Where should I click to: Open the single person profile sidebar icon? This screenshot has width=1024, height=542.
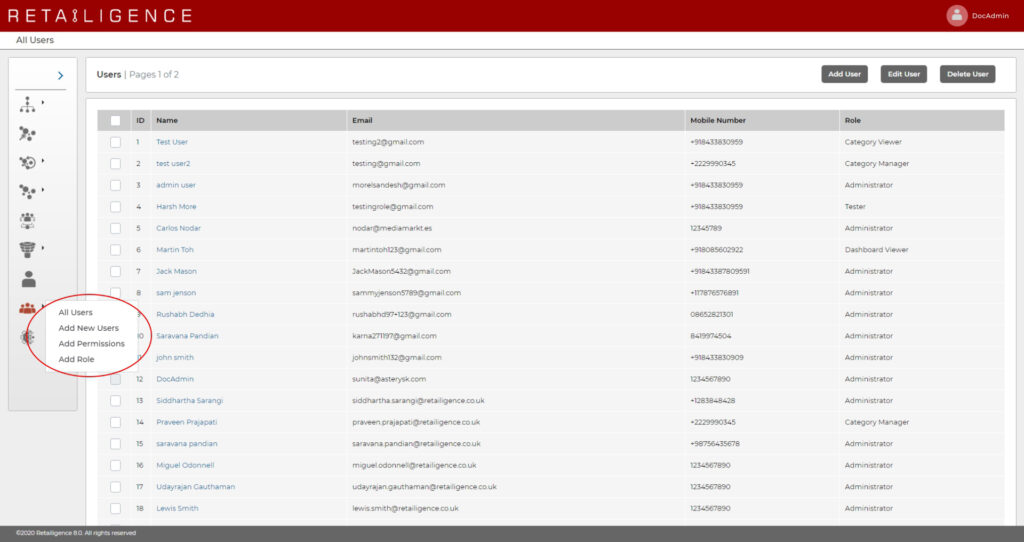[28, 279]
